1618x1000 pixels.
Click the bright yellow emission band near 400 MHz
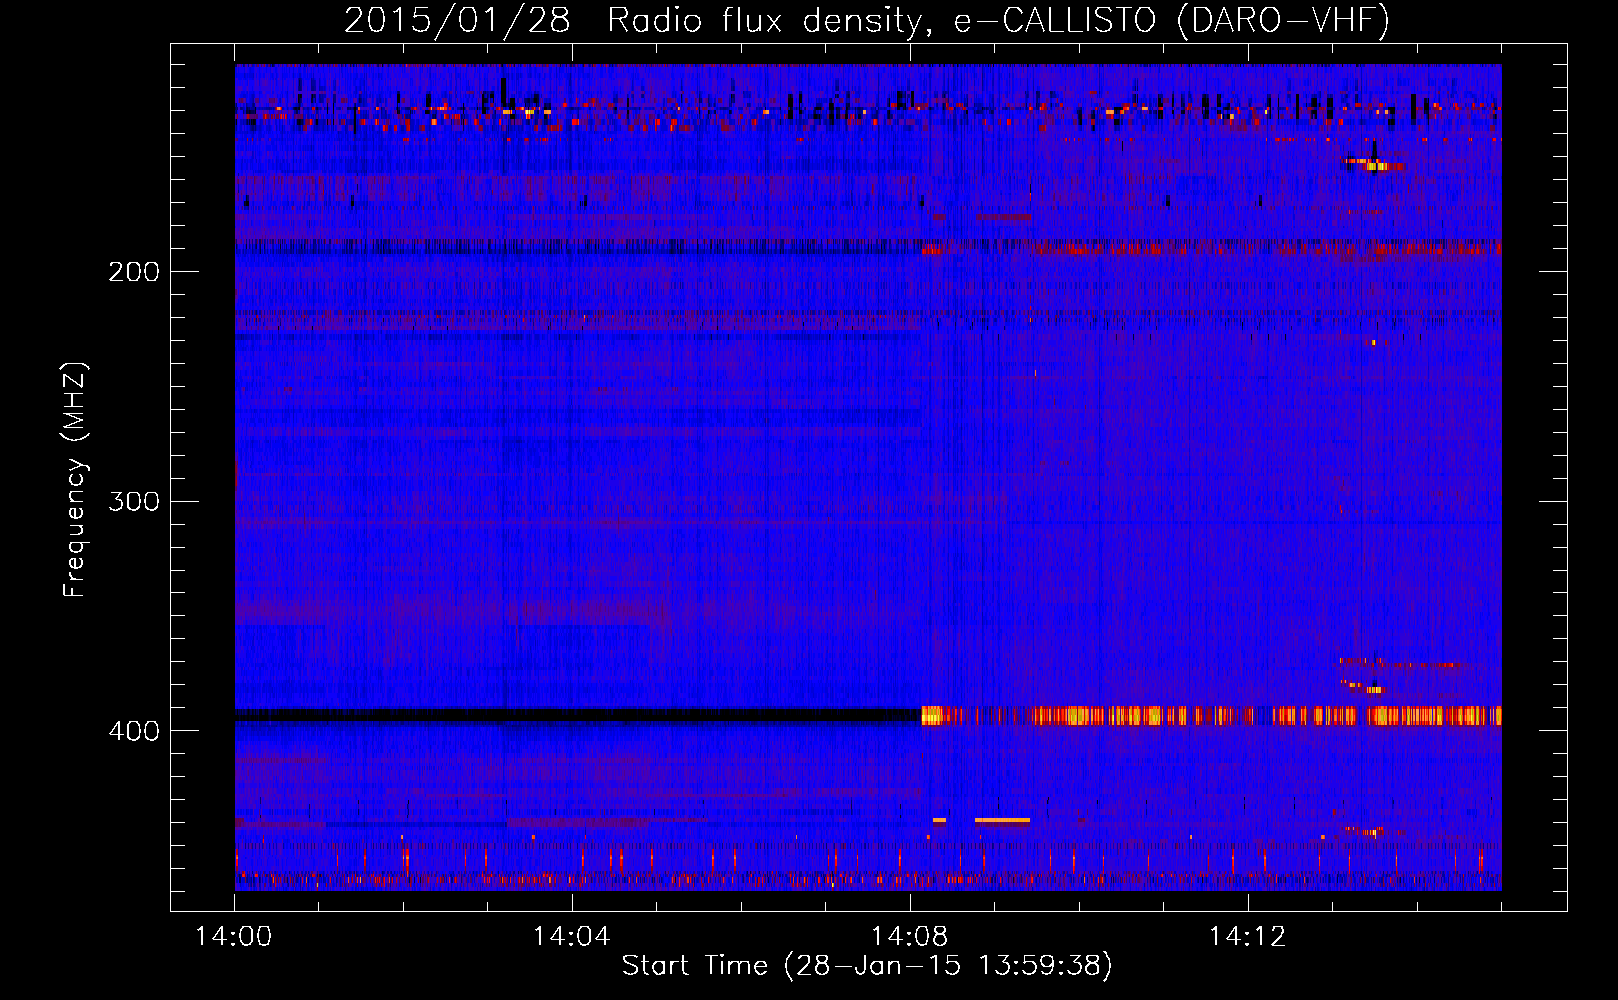tap(1211, 715)
